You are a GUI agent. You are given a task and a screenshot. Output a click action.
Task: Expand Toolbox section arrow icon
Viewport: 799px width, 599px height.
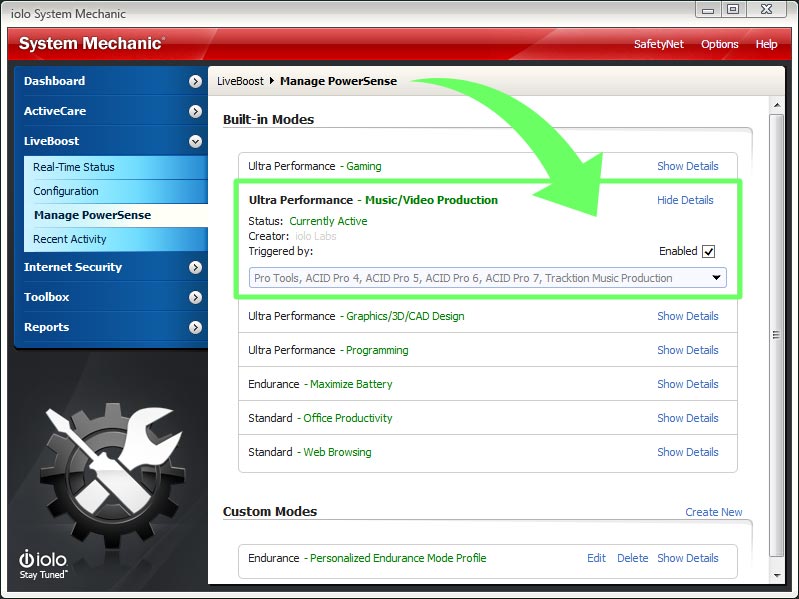click(195, 297)
